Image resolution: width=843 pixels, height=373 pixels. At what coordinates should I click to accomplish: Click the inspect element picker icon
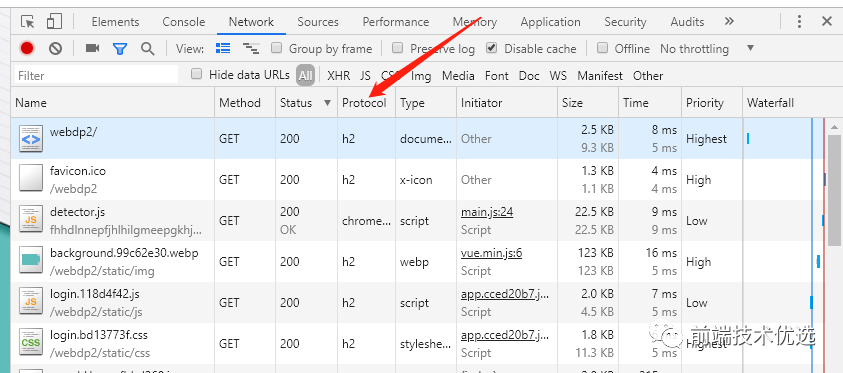pyautogui.click(x=27, y=21)
